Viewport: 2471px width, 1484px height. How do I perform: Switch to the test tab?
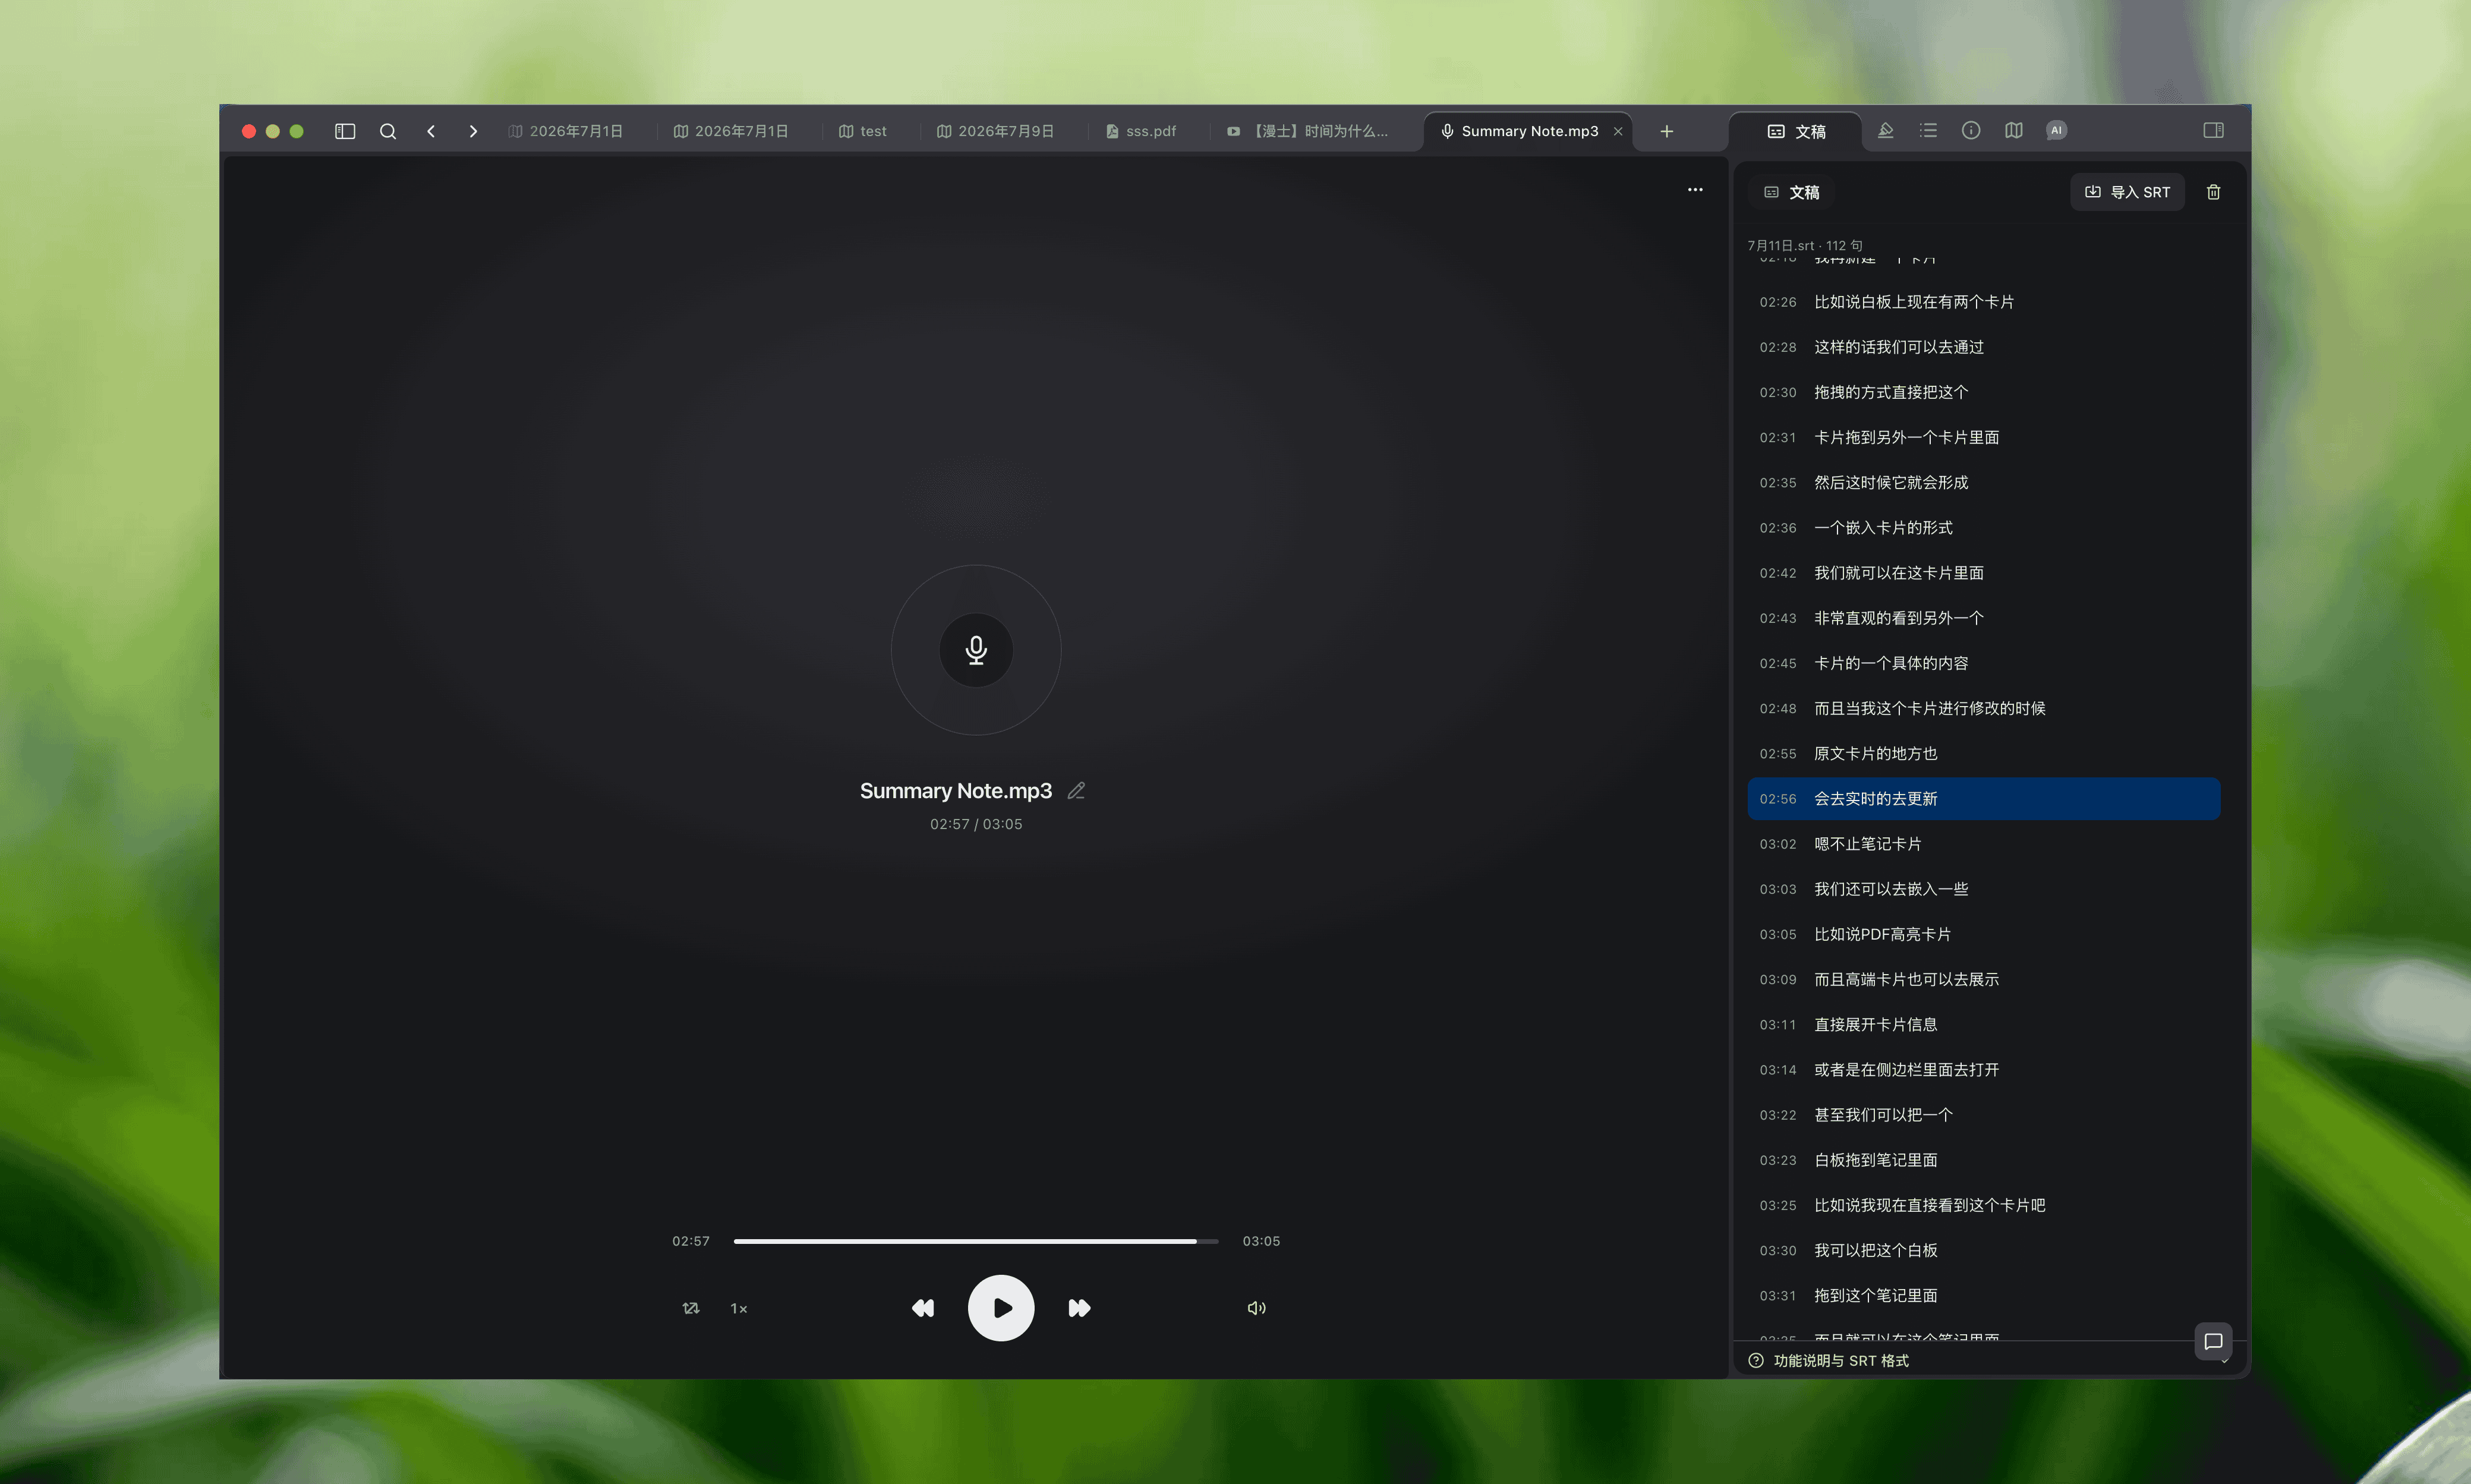(863, 131)
